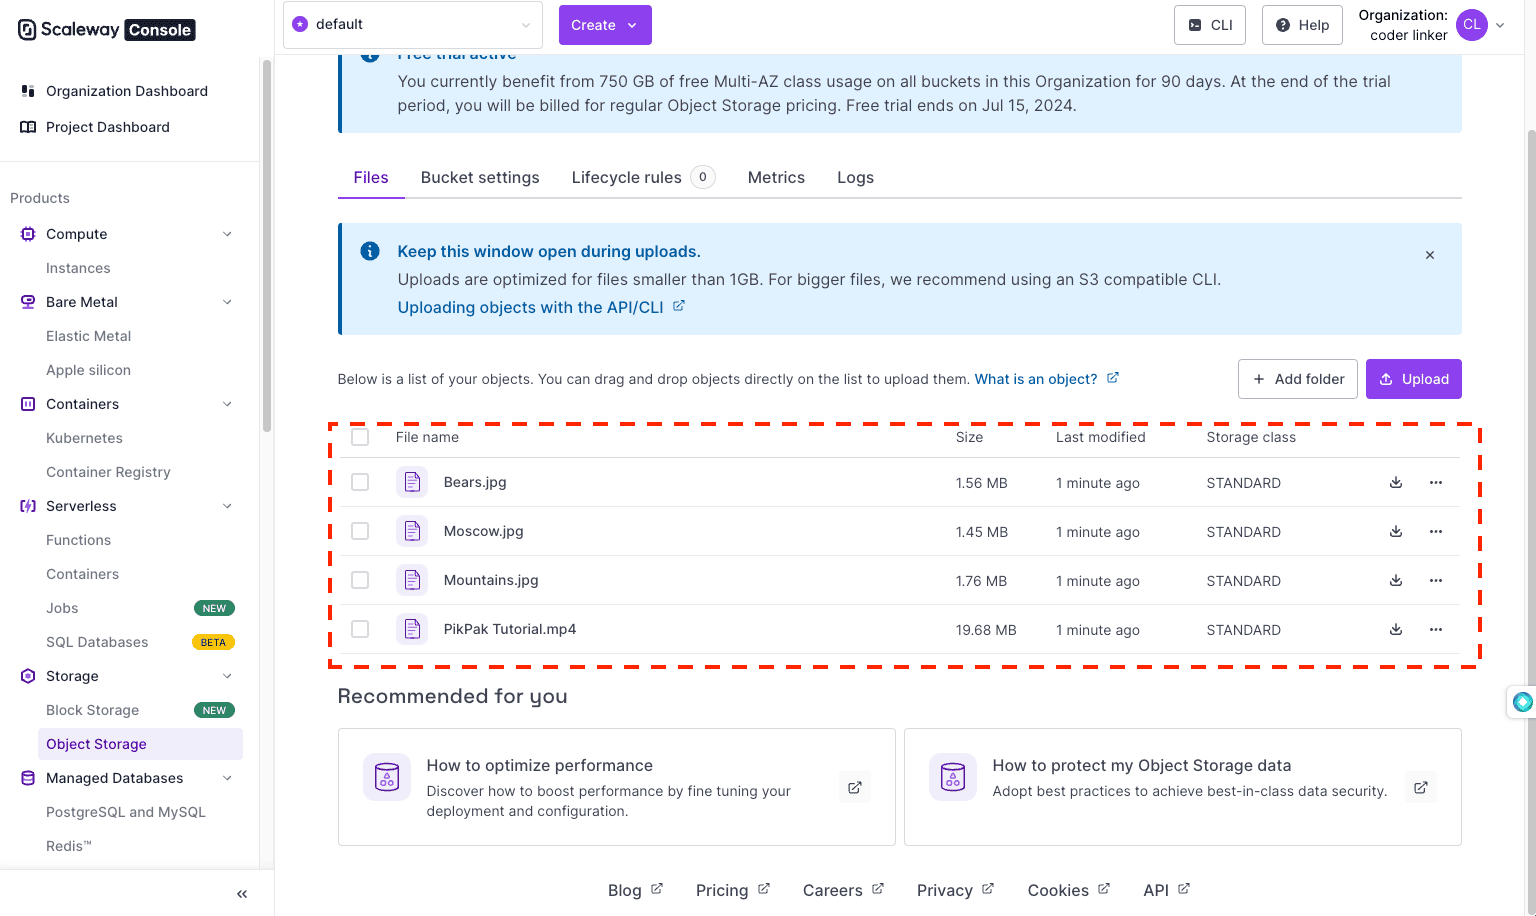Open external link for protect data card
Viewport: 1536px width, 916px height.
click(x=1420, y=787)
